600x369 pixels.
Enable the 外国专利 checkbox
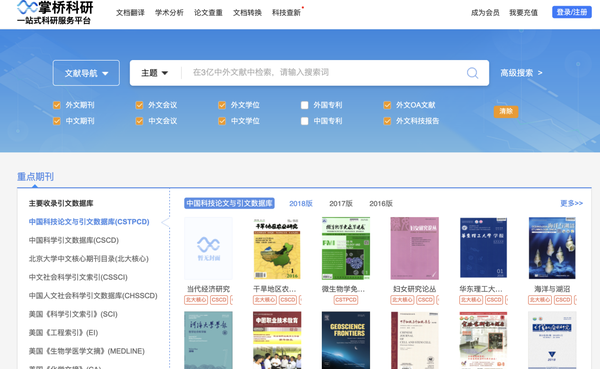click(305, 105)
